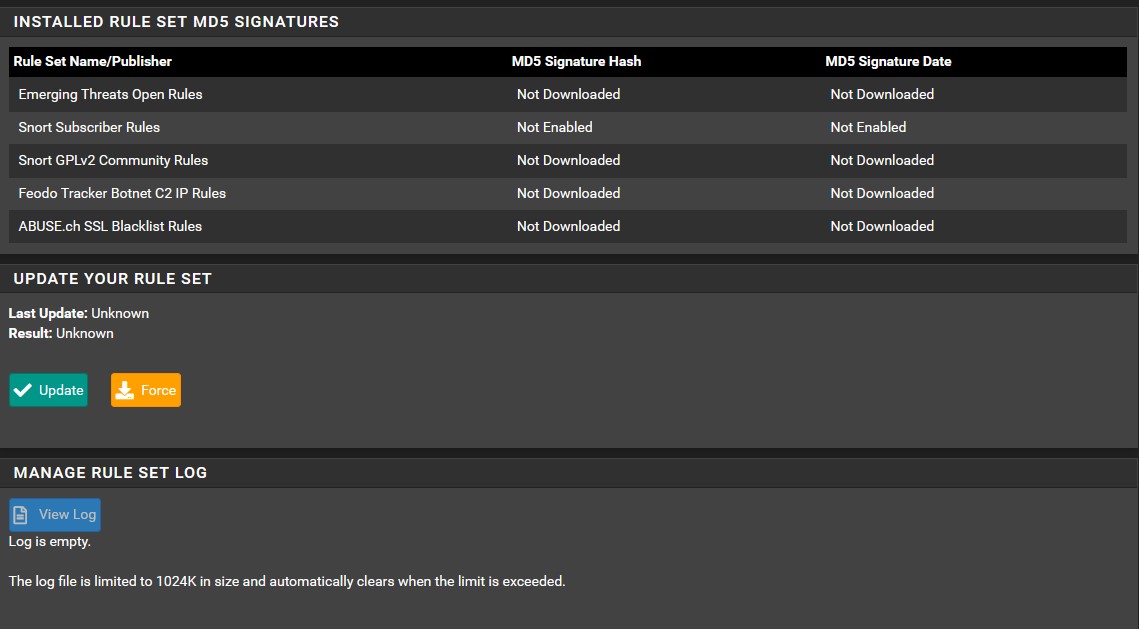
Task: Click the INSTALLED RULE SET MD5 SIGNATURES header
Action: 174,21
